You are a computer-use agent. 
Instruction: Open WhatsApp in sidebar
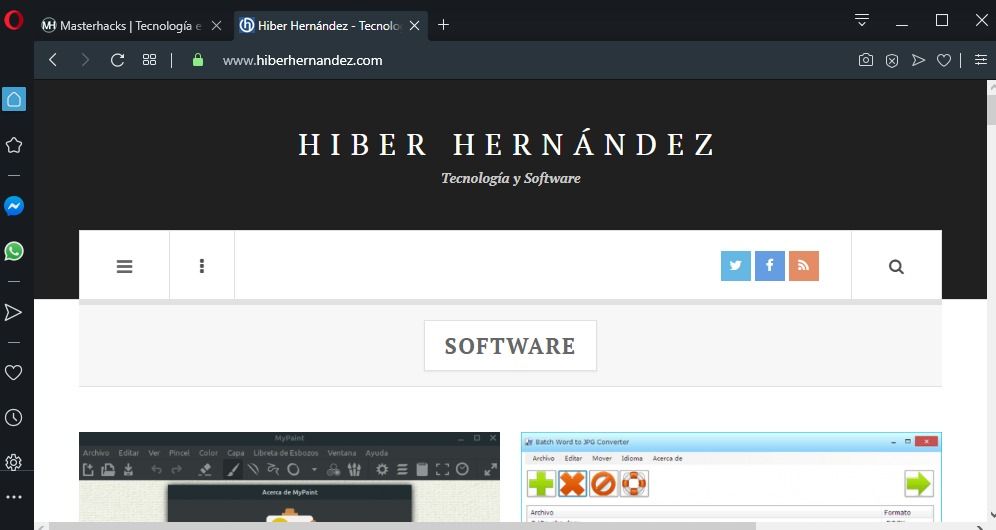[14, 251]
